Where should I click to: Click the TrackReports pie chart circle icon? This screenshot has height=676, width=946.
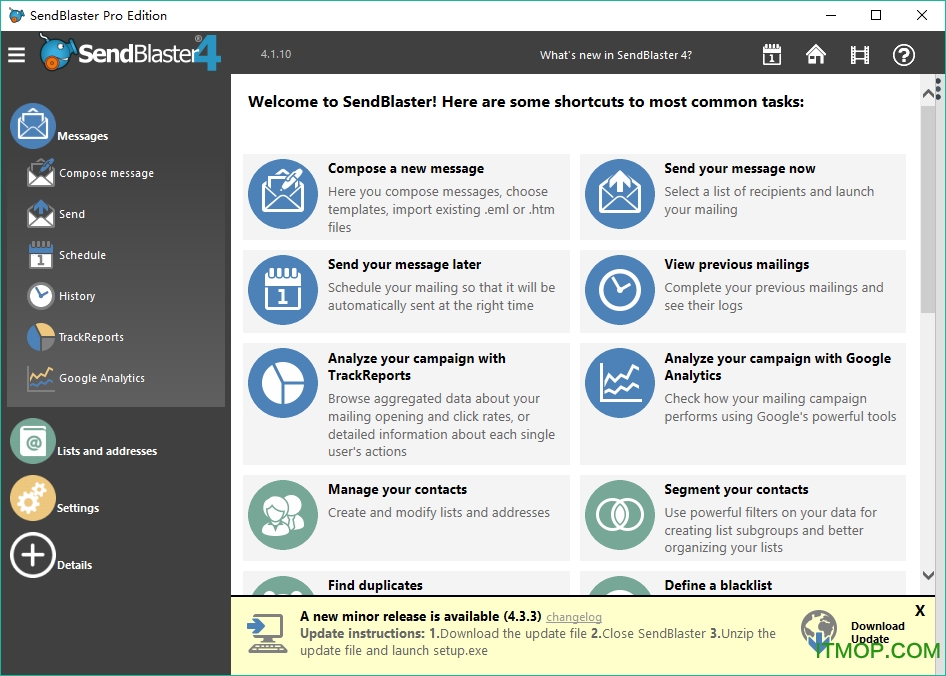click(x=283, y=383)
